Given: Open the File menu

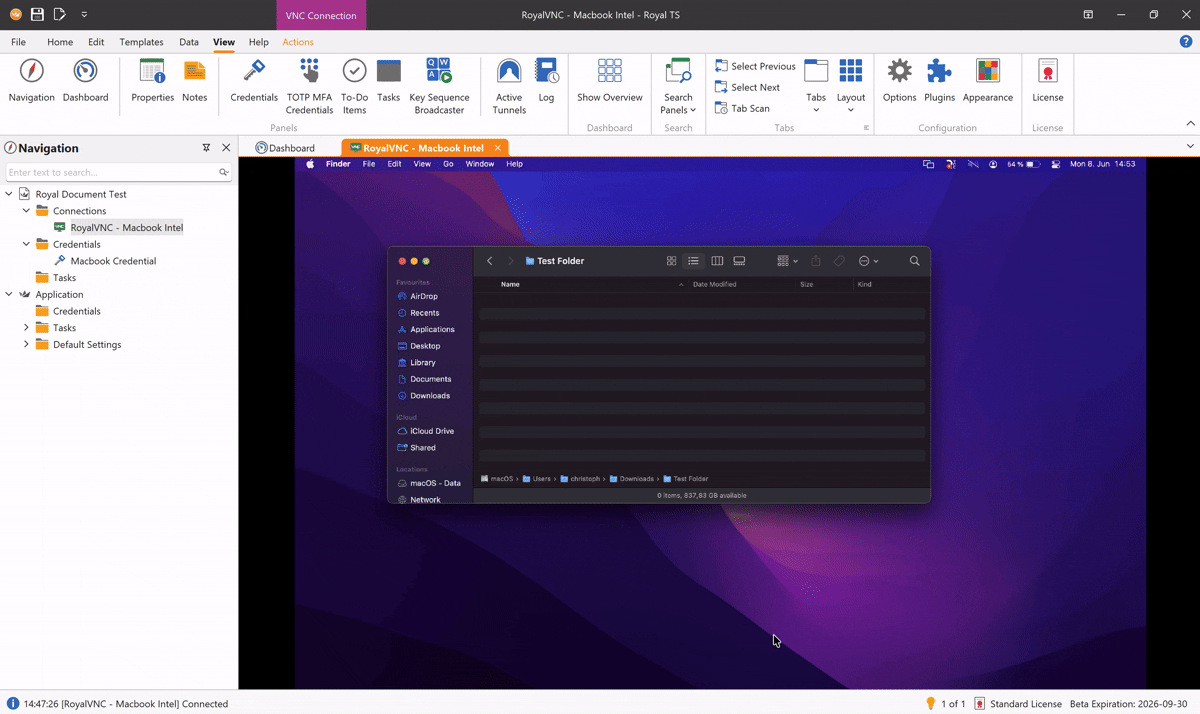Looking at the screenshot, I should (18, 42).
